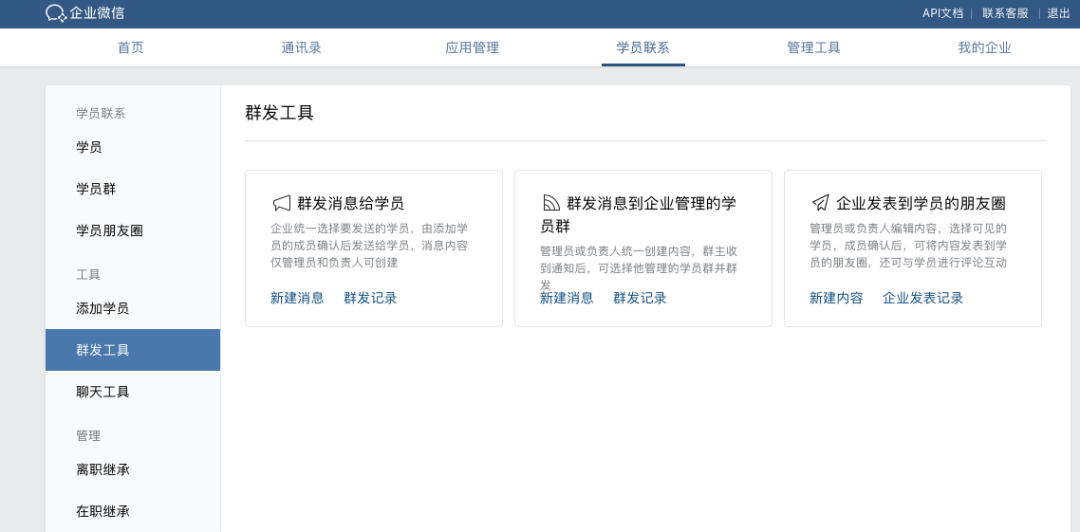Viewport: 1080px width, 532px height.
Task: Select 群发工具 in the sidebar
Action: pos(133,350)
